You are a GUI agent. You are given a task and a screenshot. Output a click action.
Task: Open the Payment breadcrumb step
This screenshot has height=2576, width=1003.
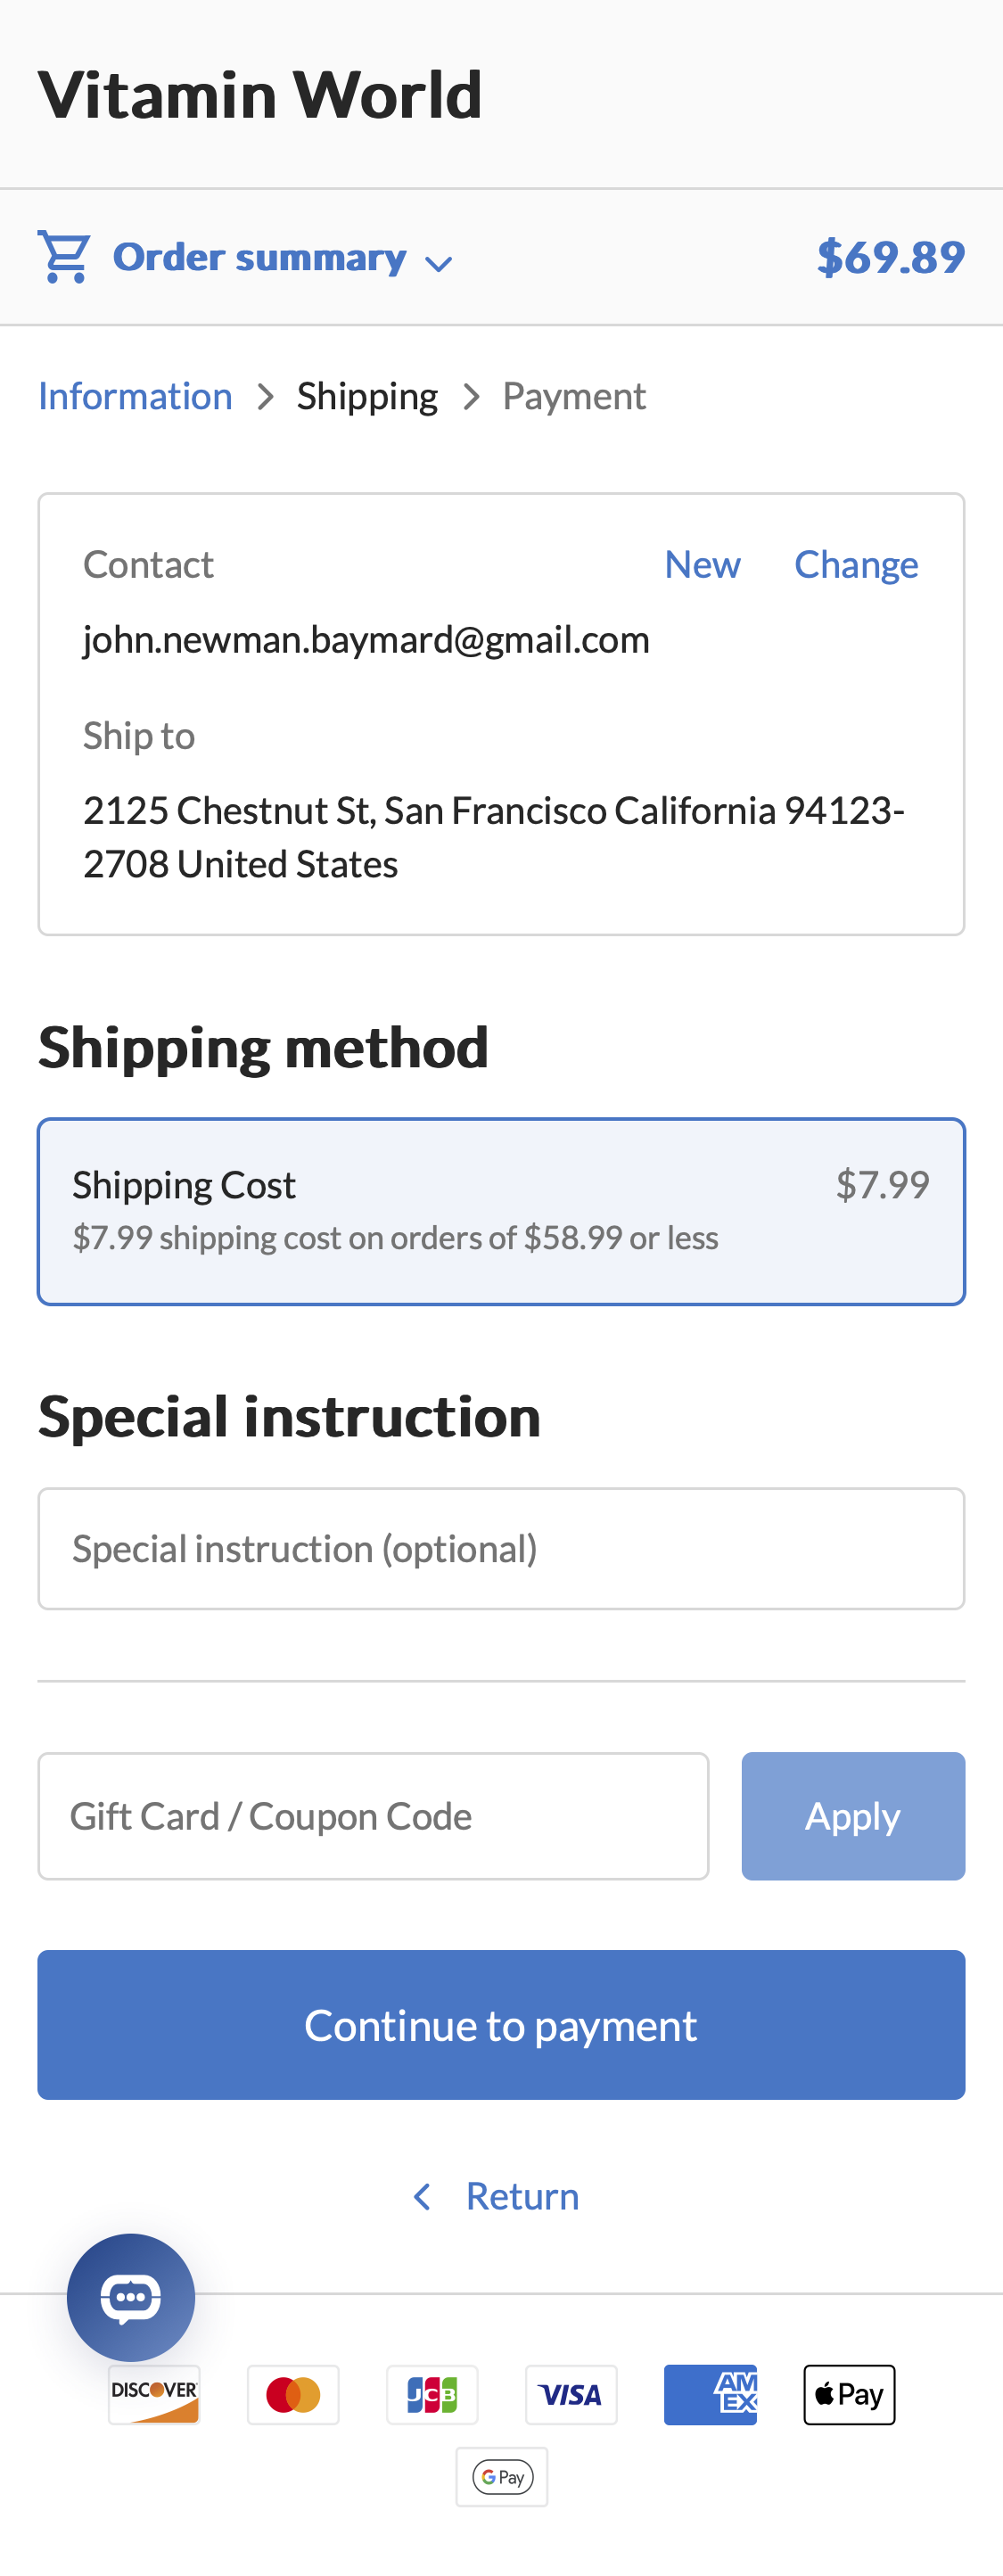click(x=574, y=396)
